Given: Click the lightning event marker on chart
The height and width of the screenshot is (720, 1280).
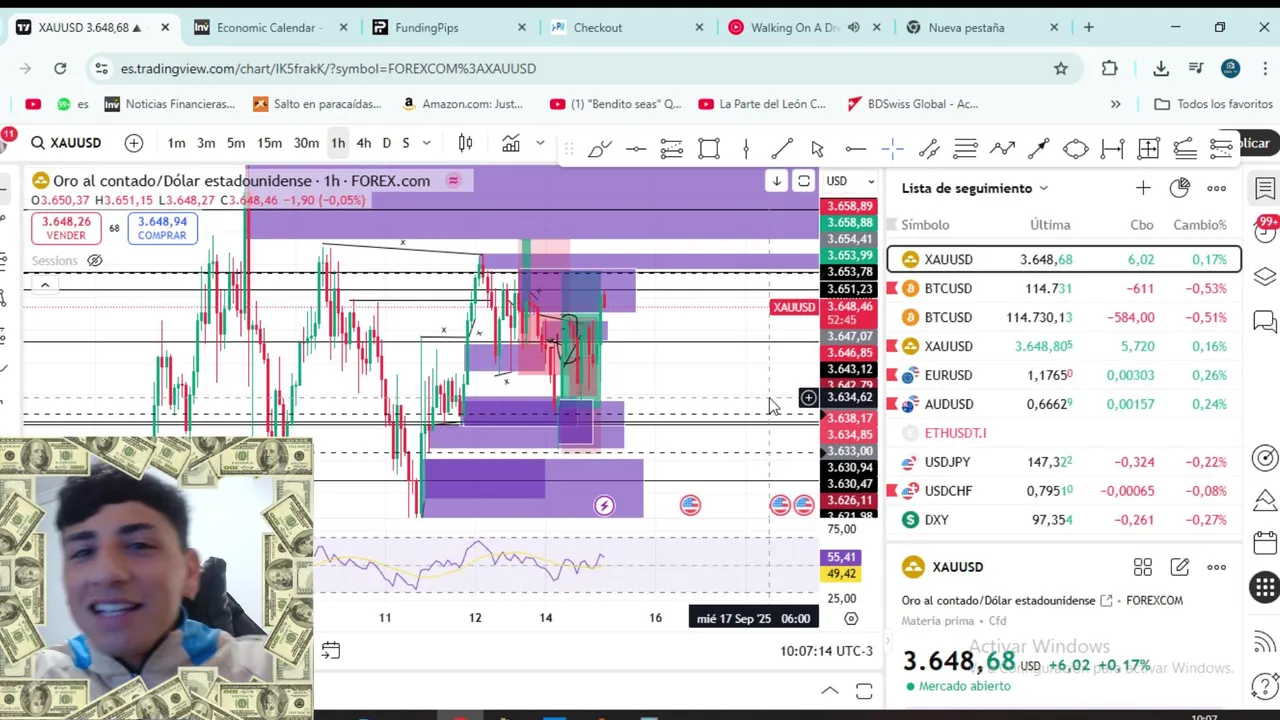Looking at the screenshot, I should click(x=604, y=506).
